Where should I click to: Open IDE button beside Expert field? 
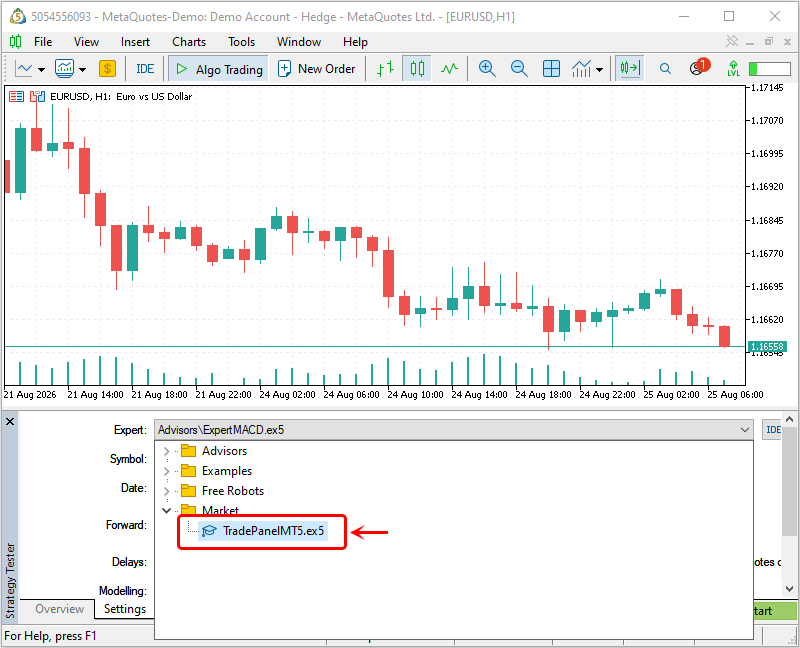(x=771, y=430)
